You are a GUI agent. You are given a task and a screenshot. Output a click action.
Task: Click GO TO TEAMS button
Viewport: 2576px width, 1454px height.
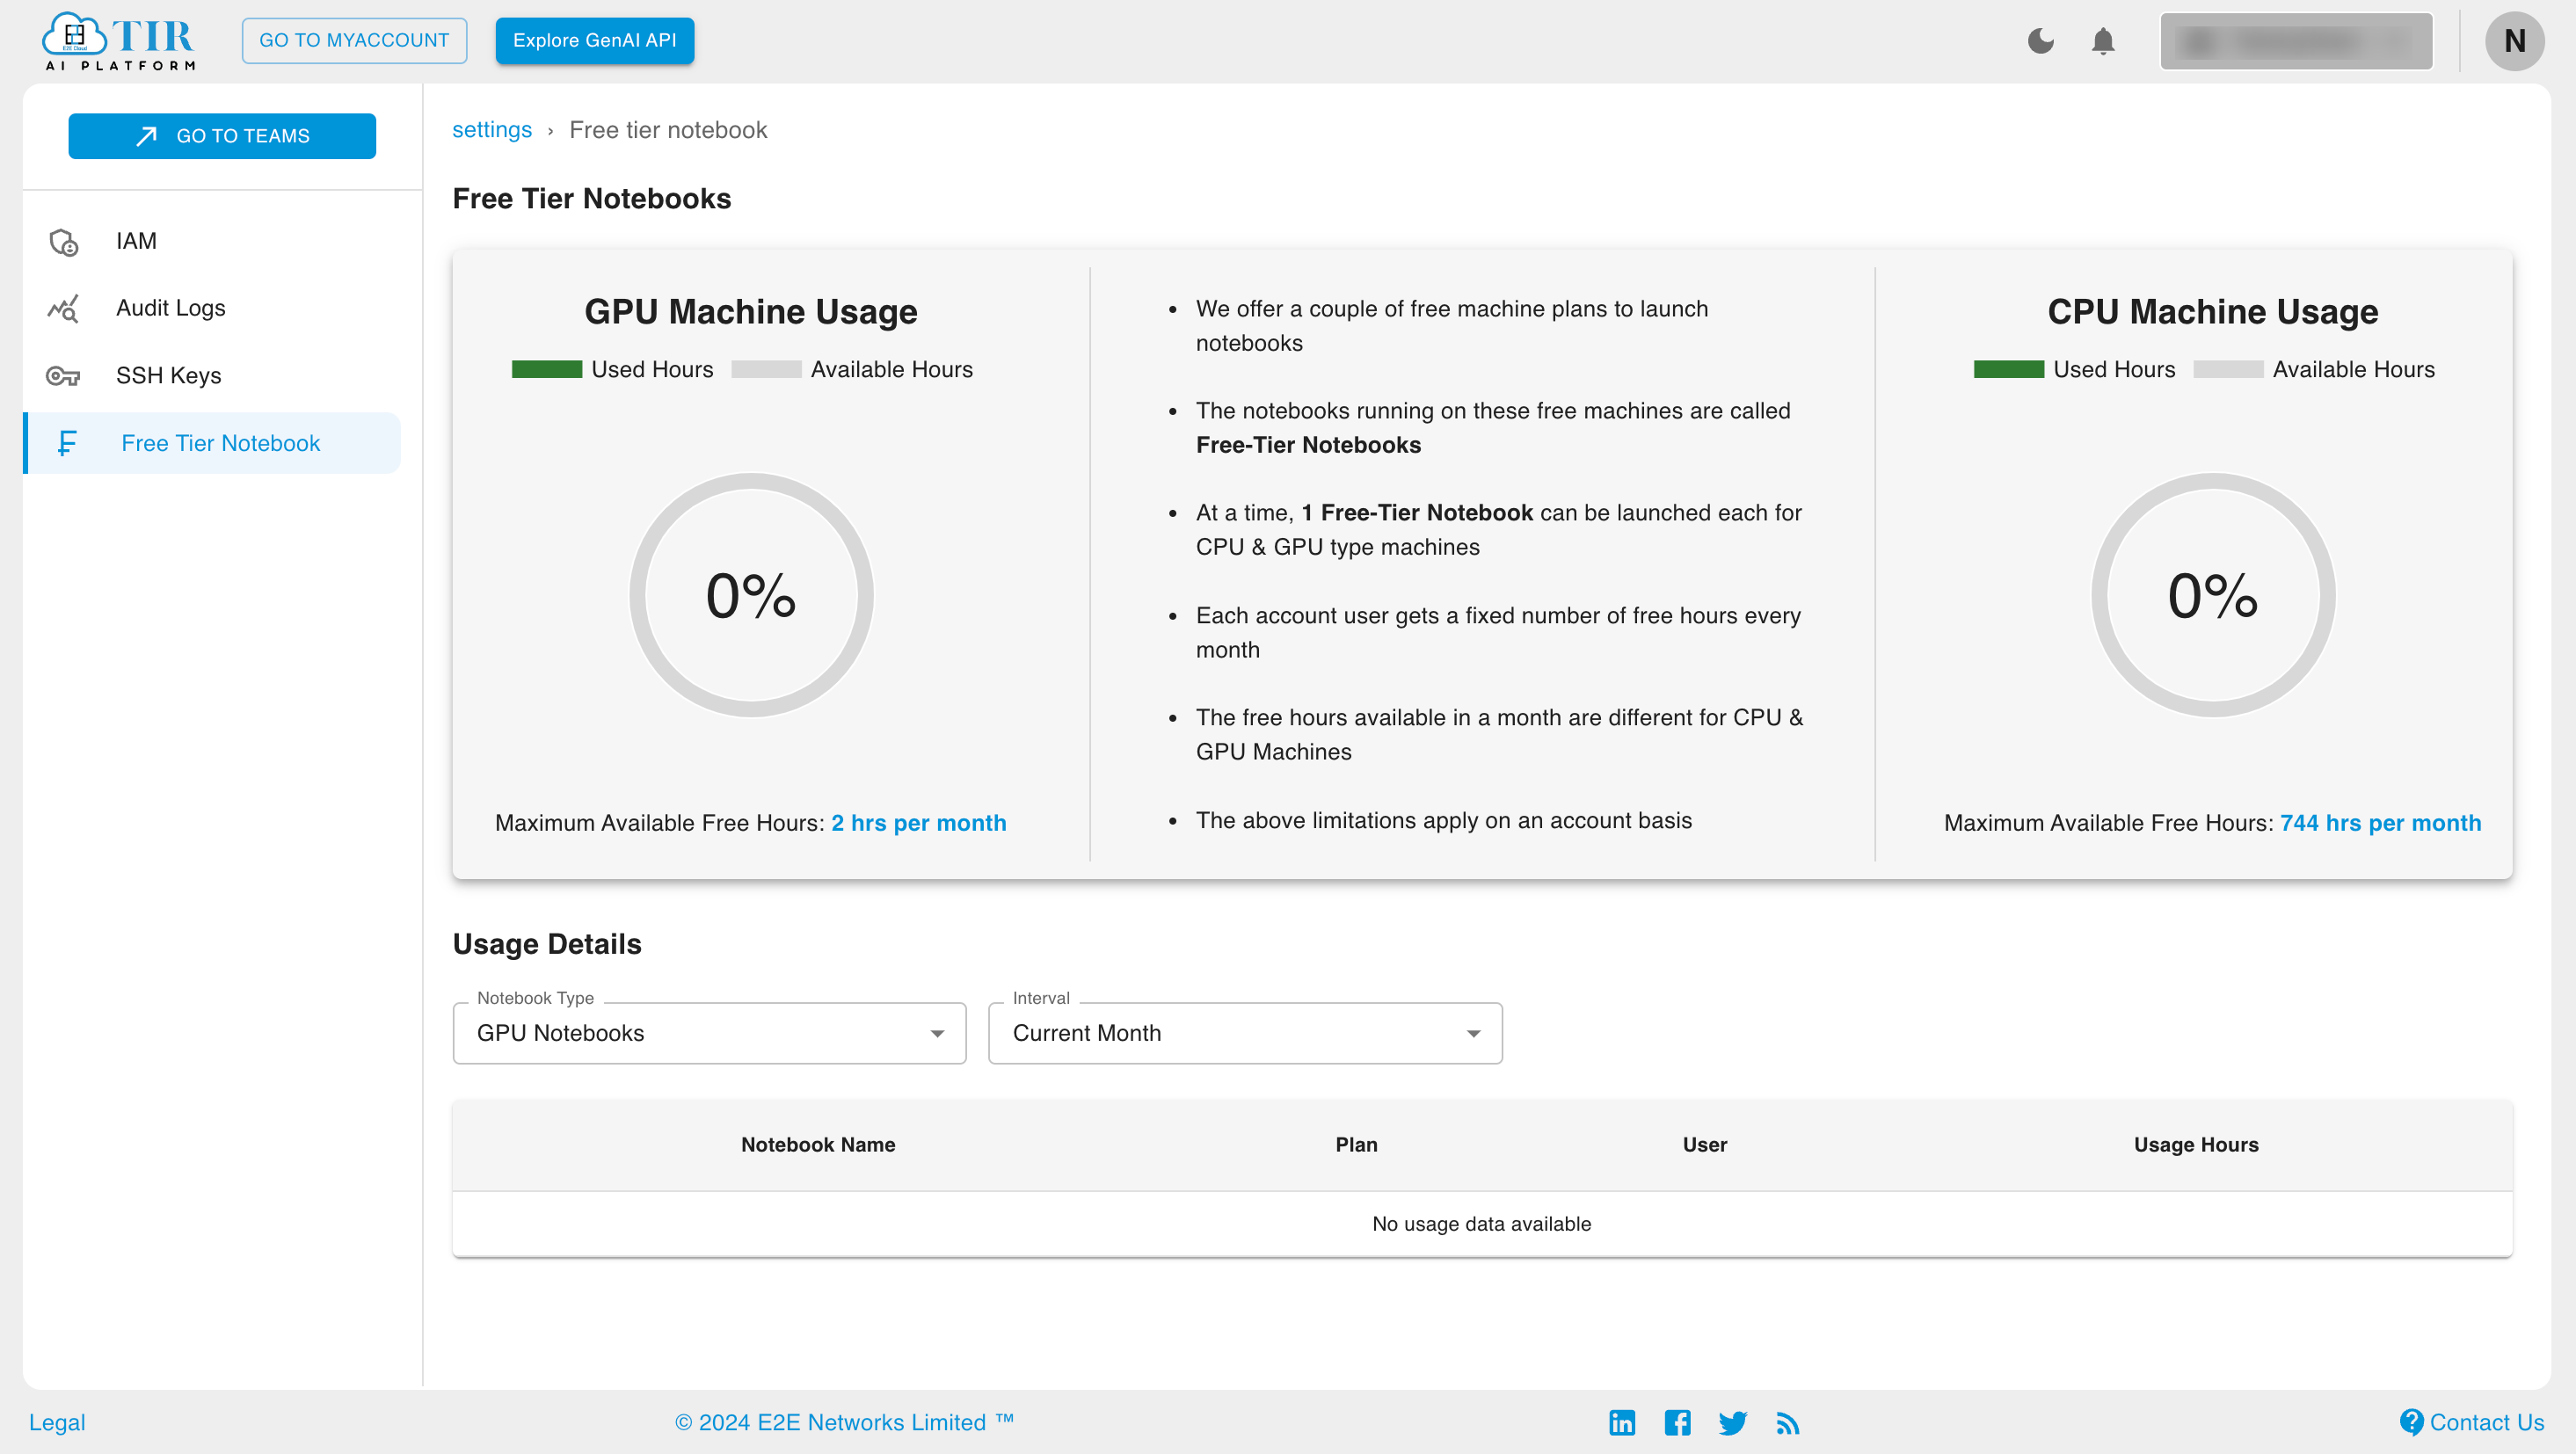point(223,134)
